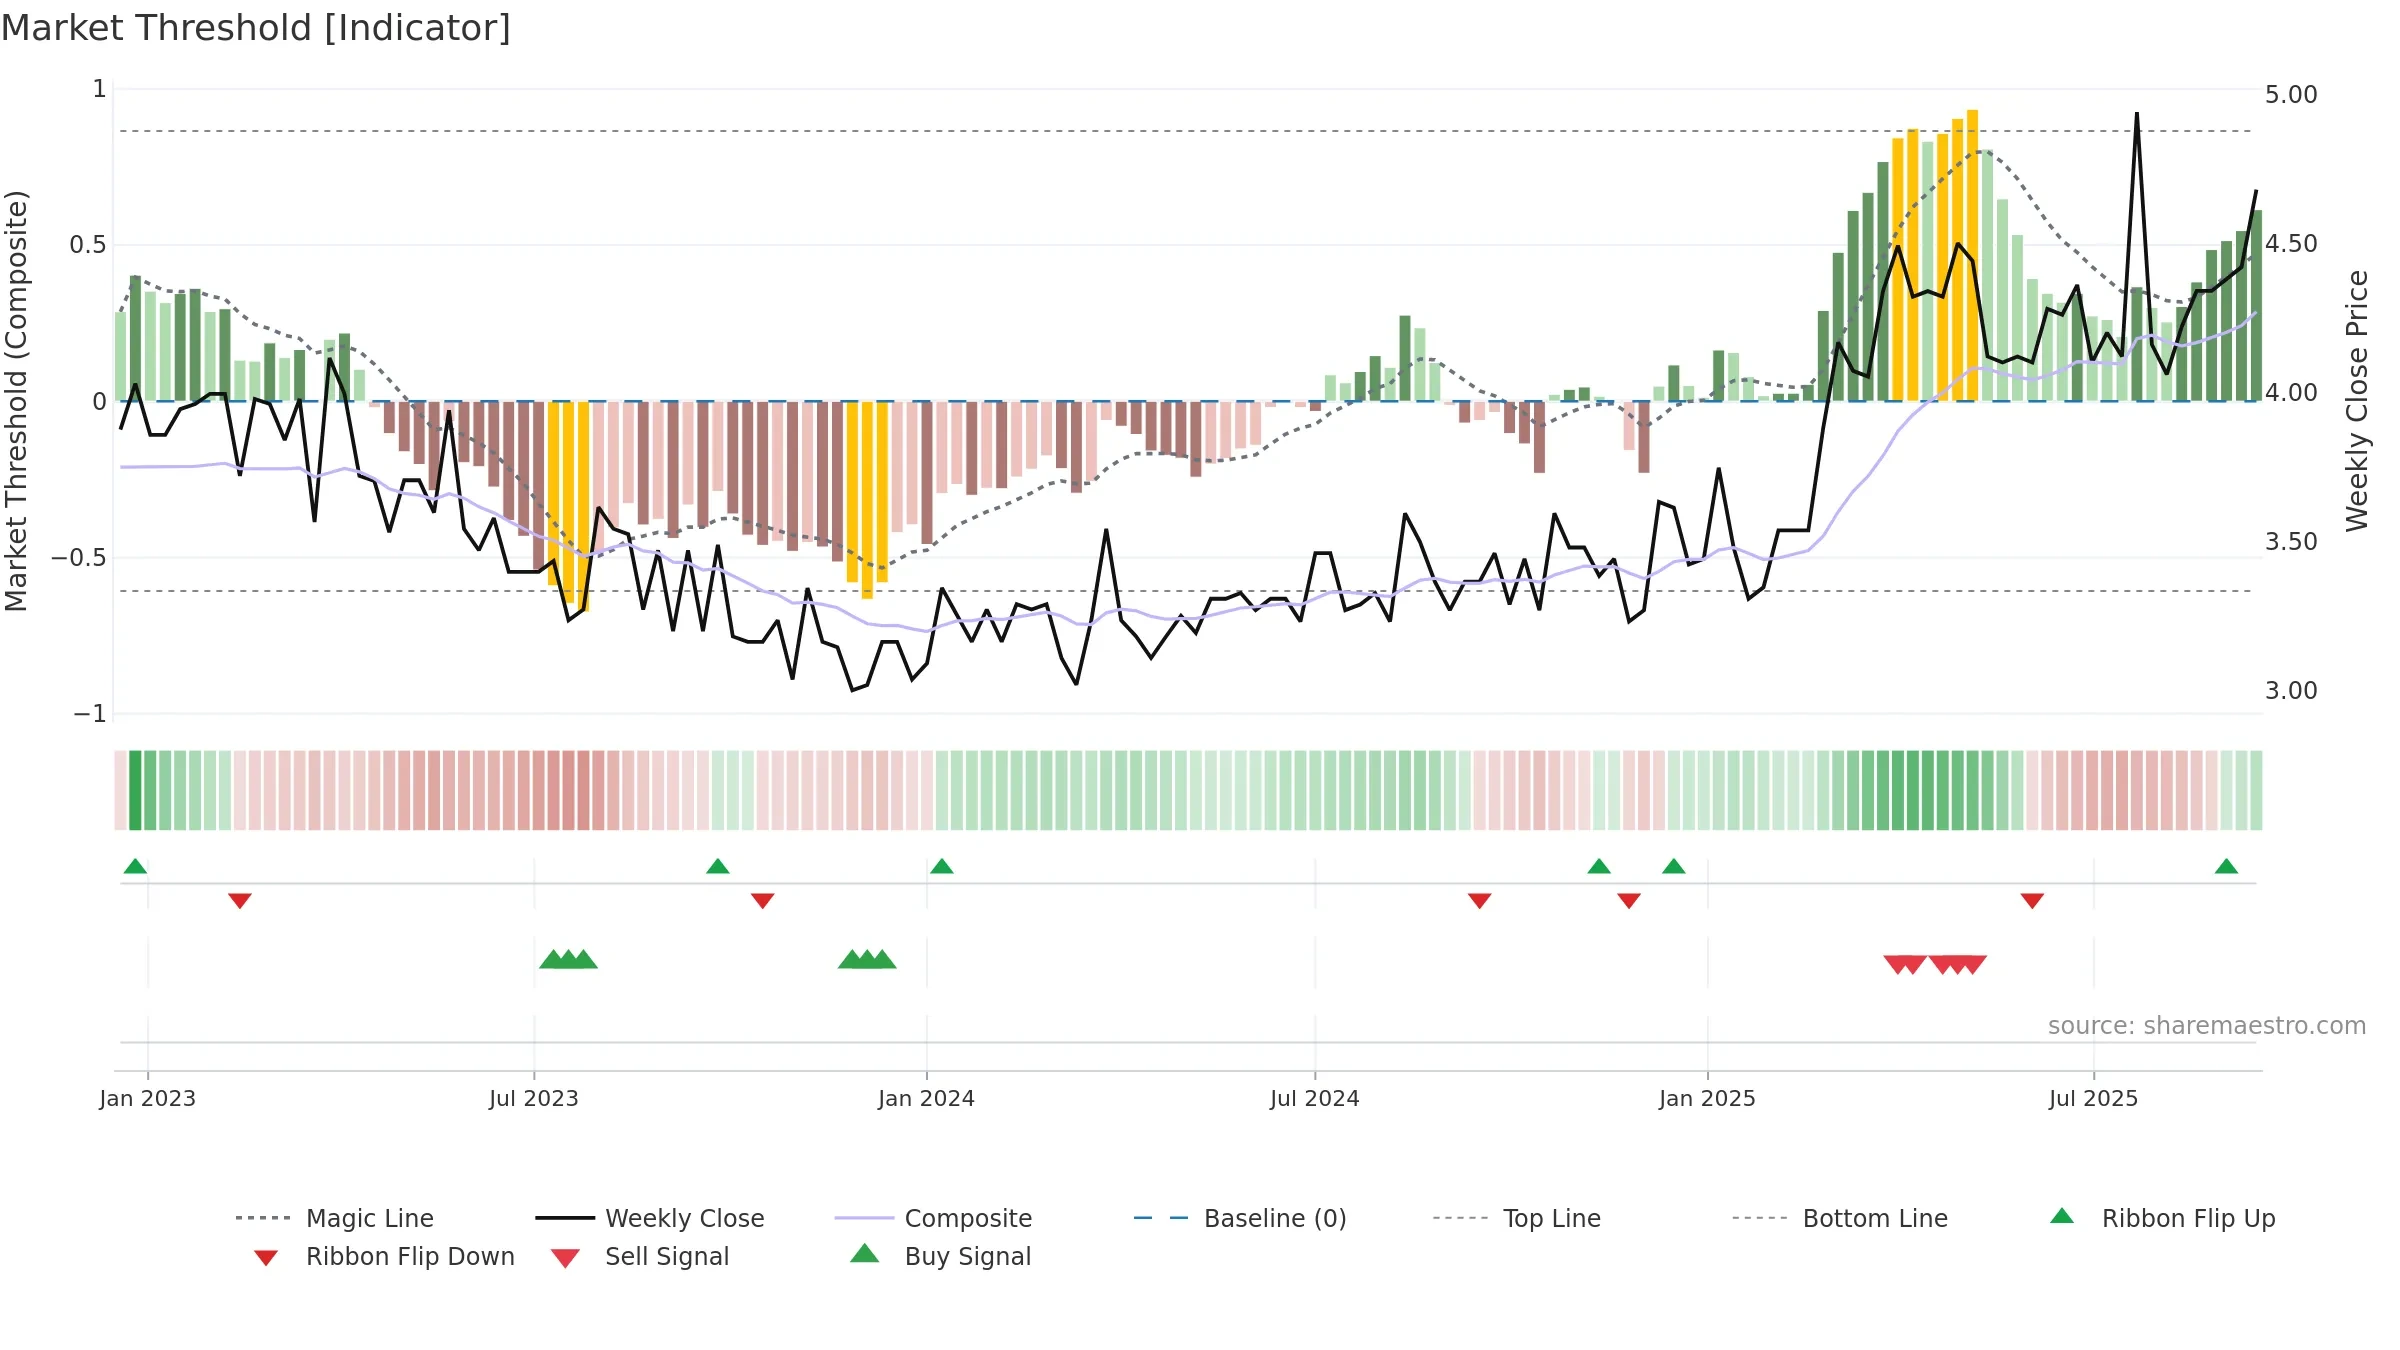Click the tallest yellow bar near May 2025
Image resolution: width=2400 pixels, height=1350 pixels.
pyautogui.click(x=1972, y=255)
